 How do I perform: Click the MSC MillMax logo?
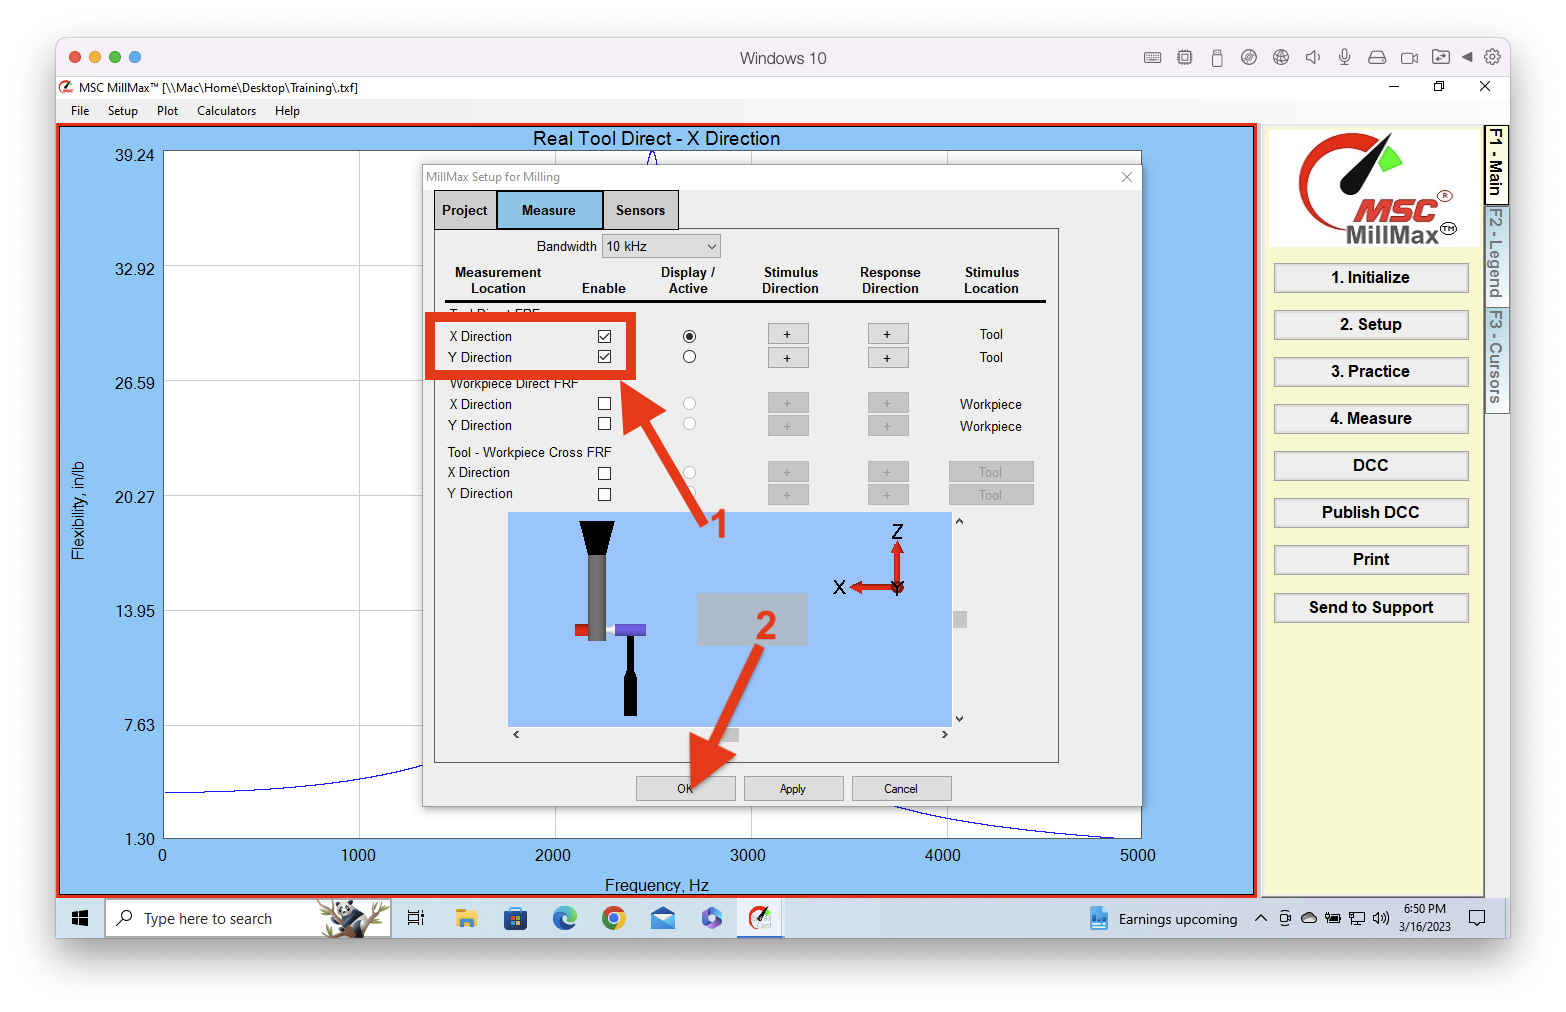coord(1375,189)
